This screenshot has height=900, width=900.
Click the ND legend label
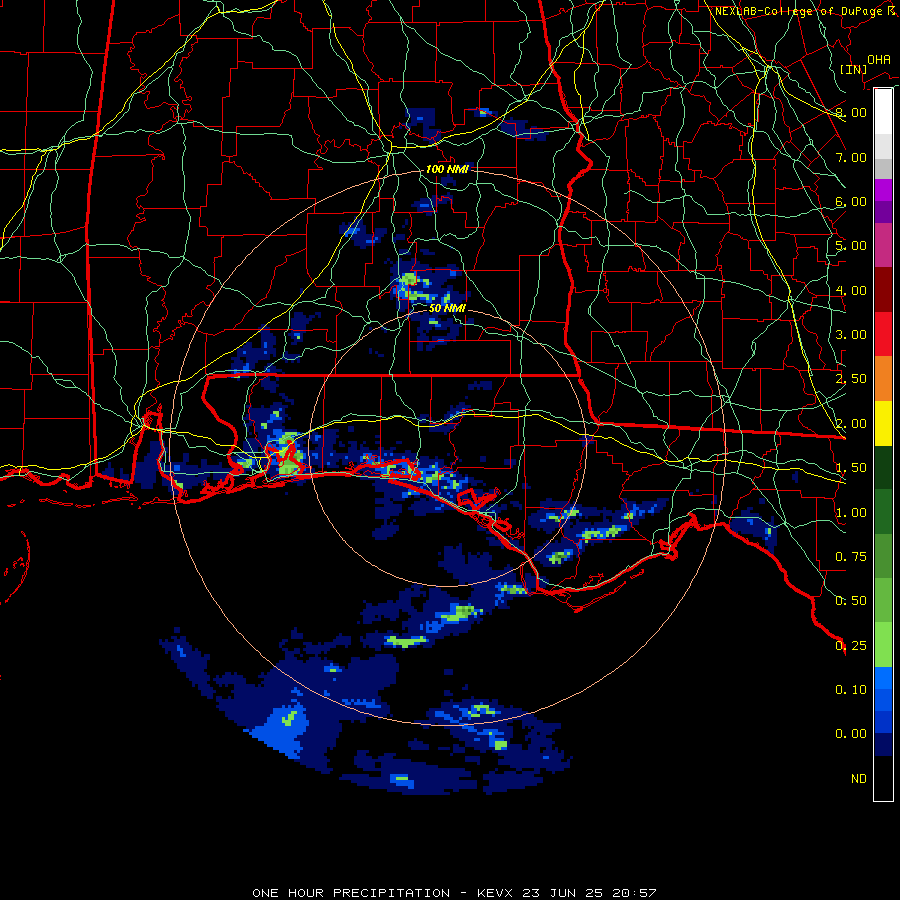click(859, 779)
